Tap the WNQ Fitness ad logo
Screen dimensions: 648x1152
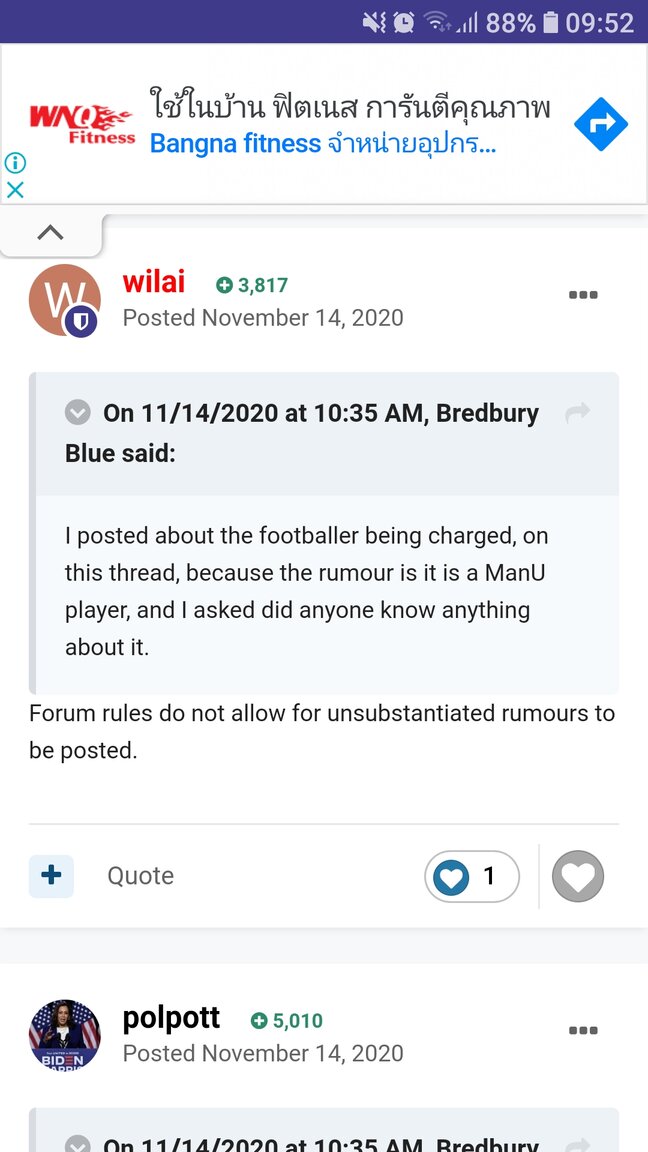point(81,124)
